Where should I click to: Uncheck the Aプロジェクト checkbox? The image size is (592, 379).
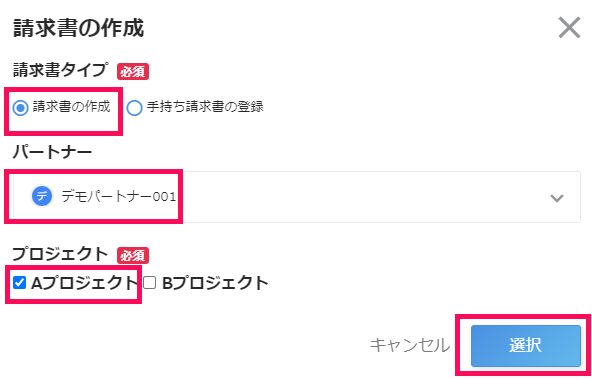click(19, 282)
